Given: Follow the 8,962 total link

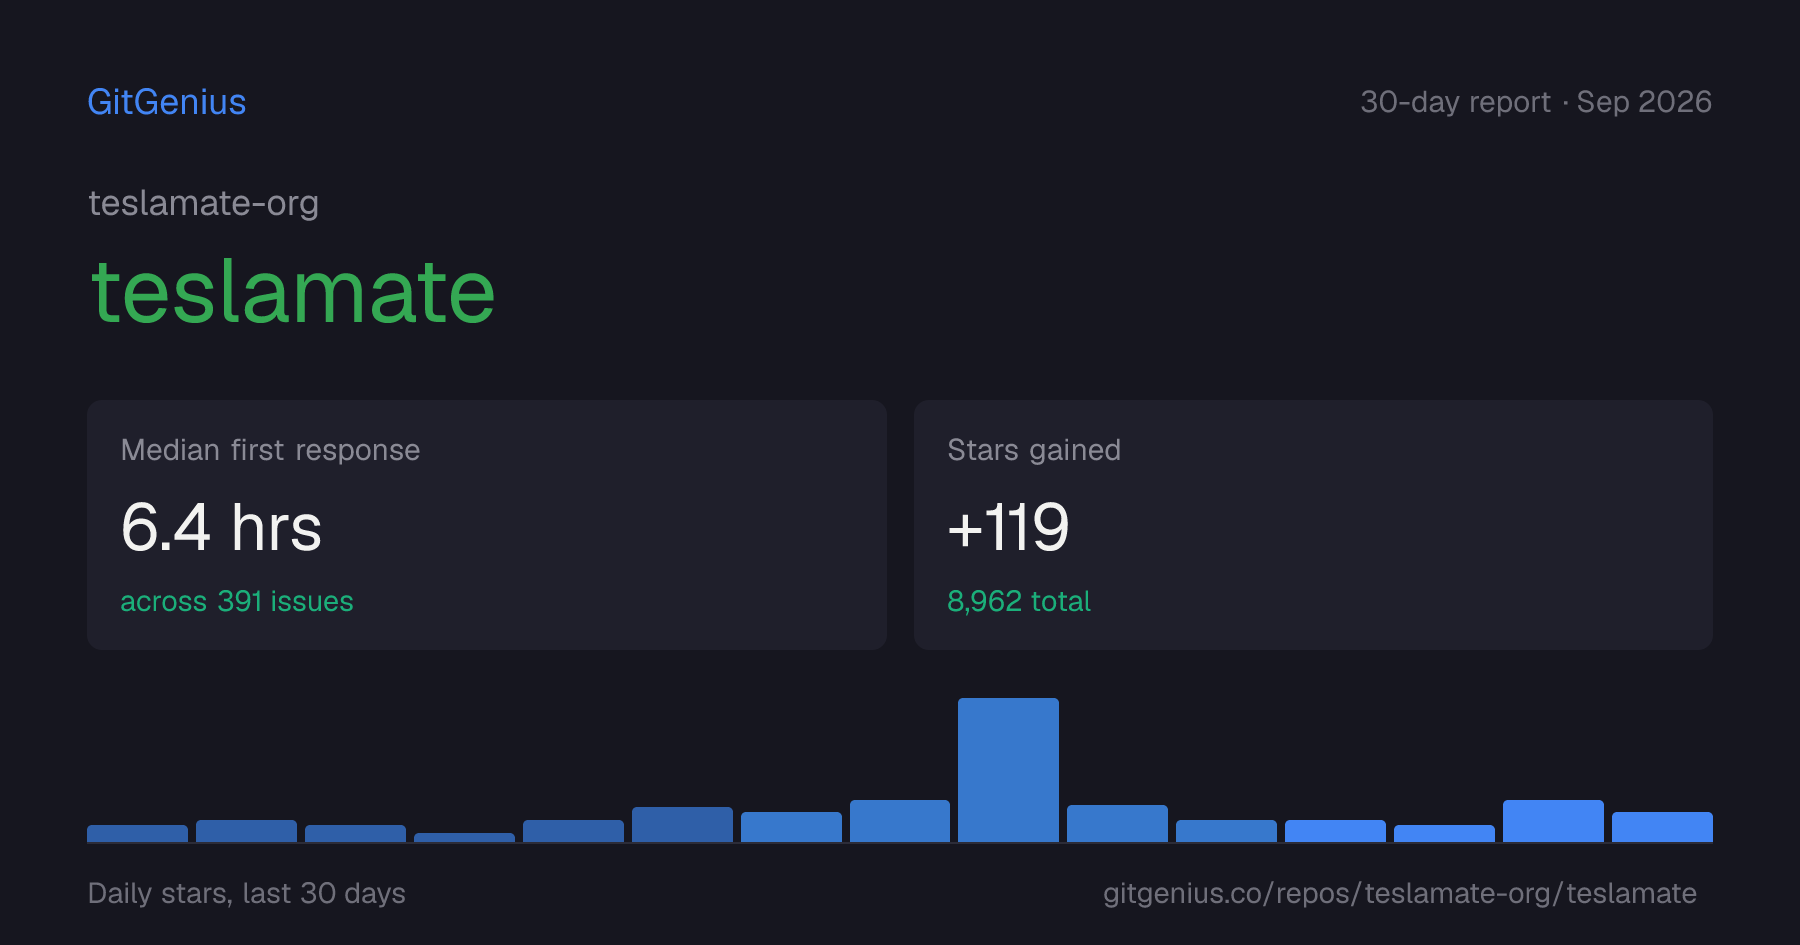Looking at the screenshot, I should click(1019, 601).
